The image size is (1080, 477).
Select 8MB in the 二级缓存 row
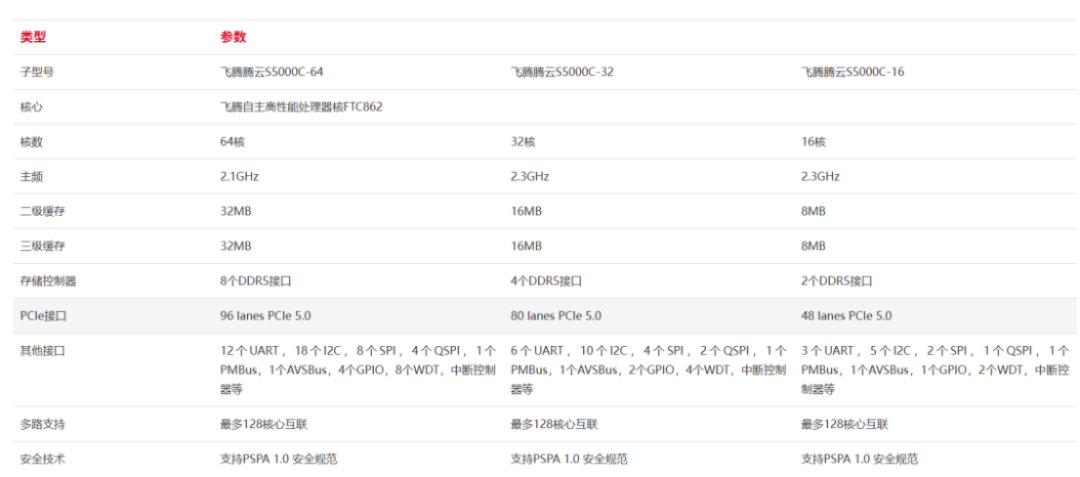pos(813,211)
